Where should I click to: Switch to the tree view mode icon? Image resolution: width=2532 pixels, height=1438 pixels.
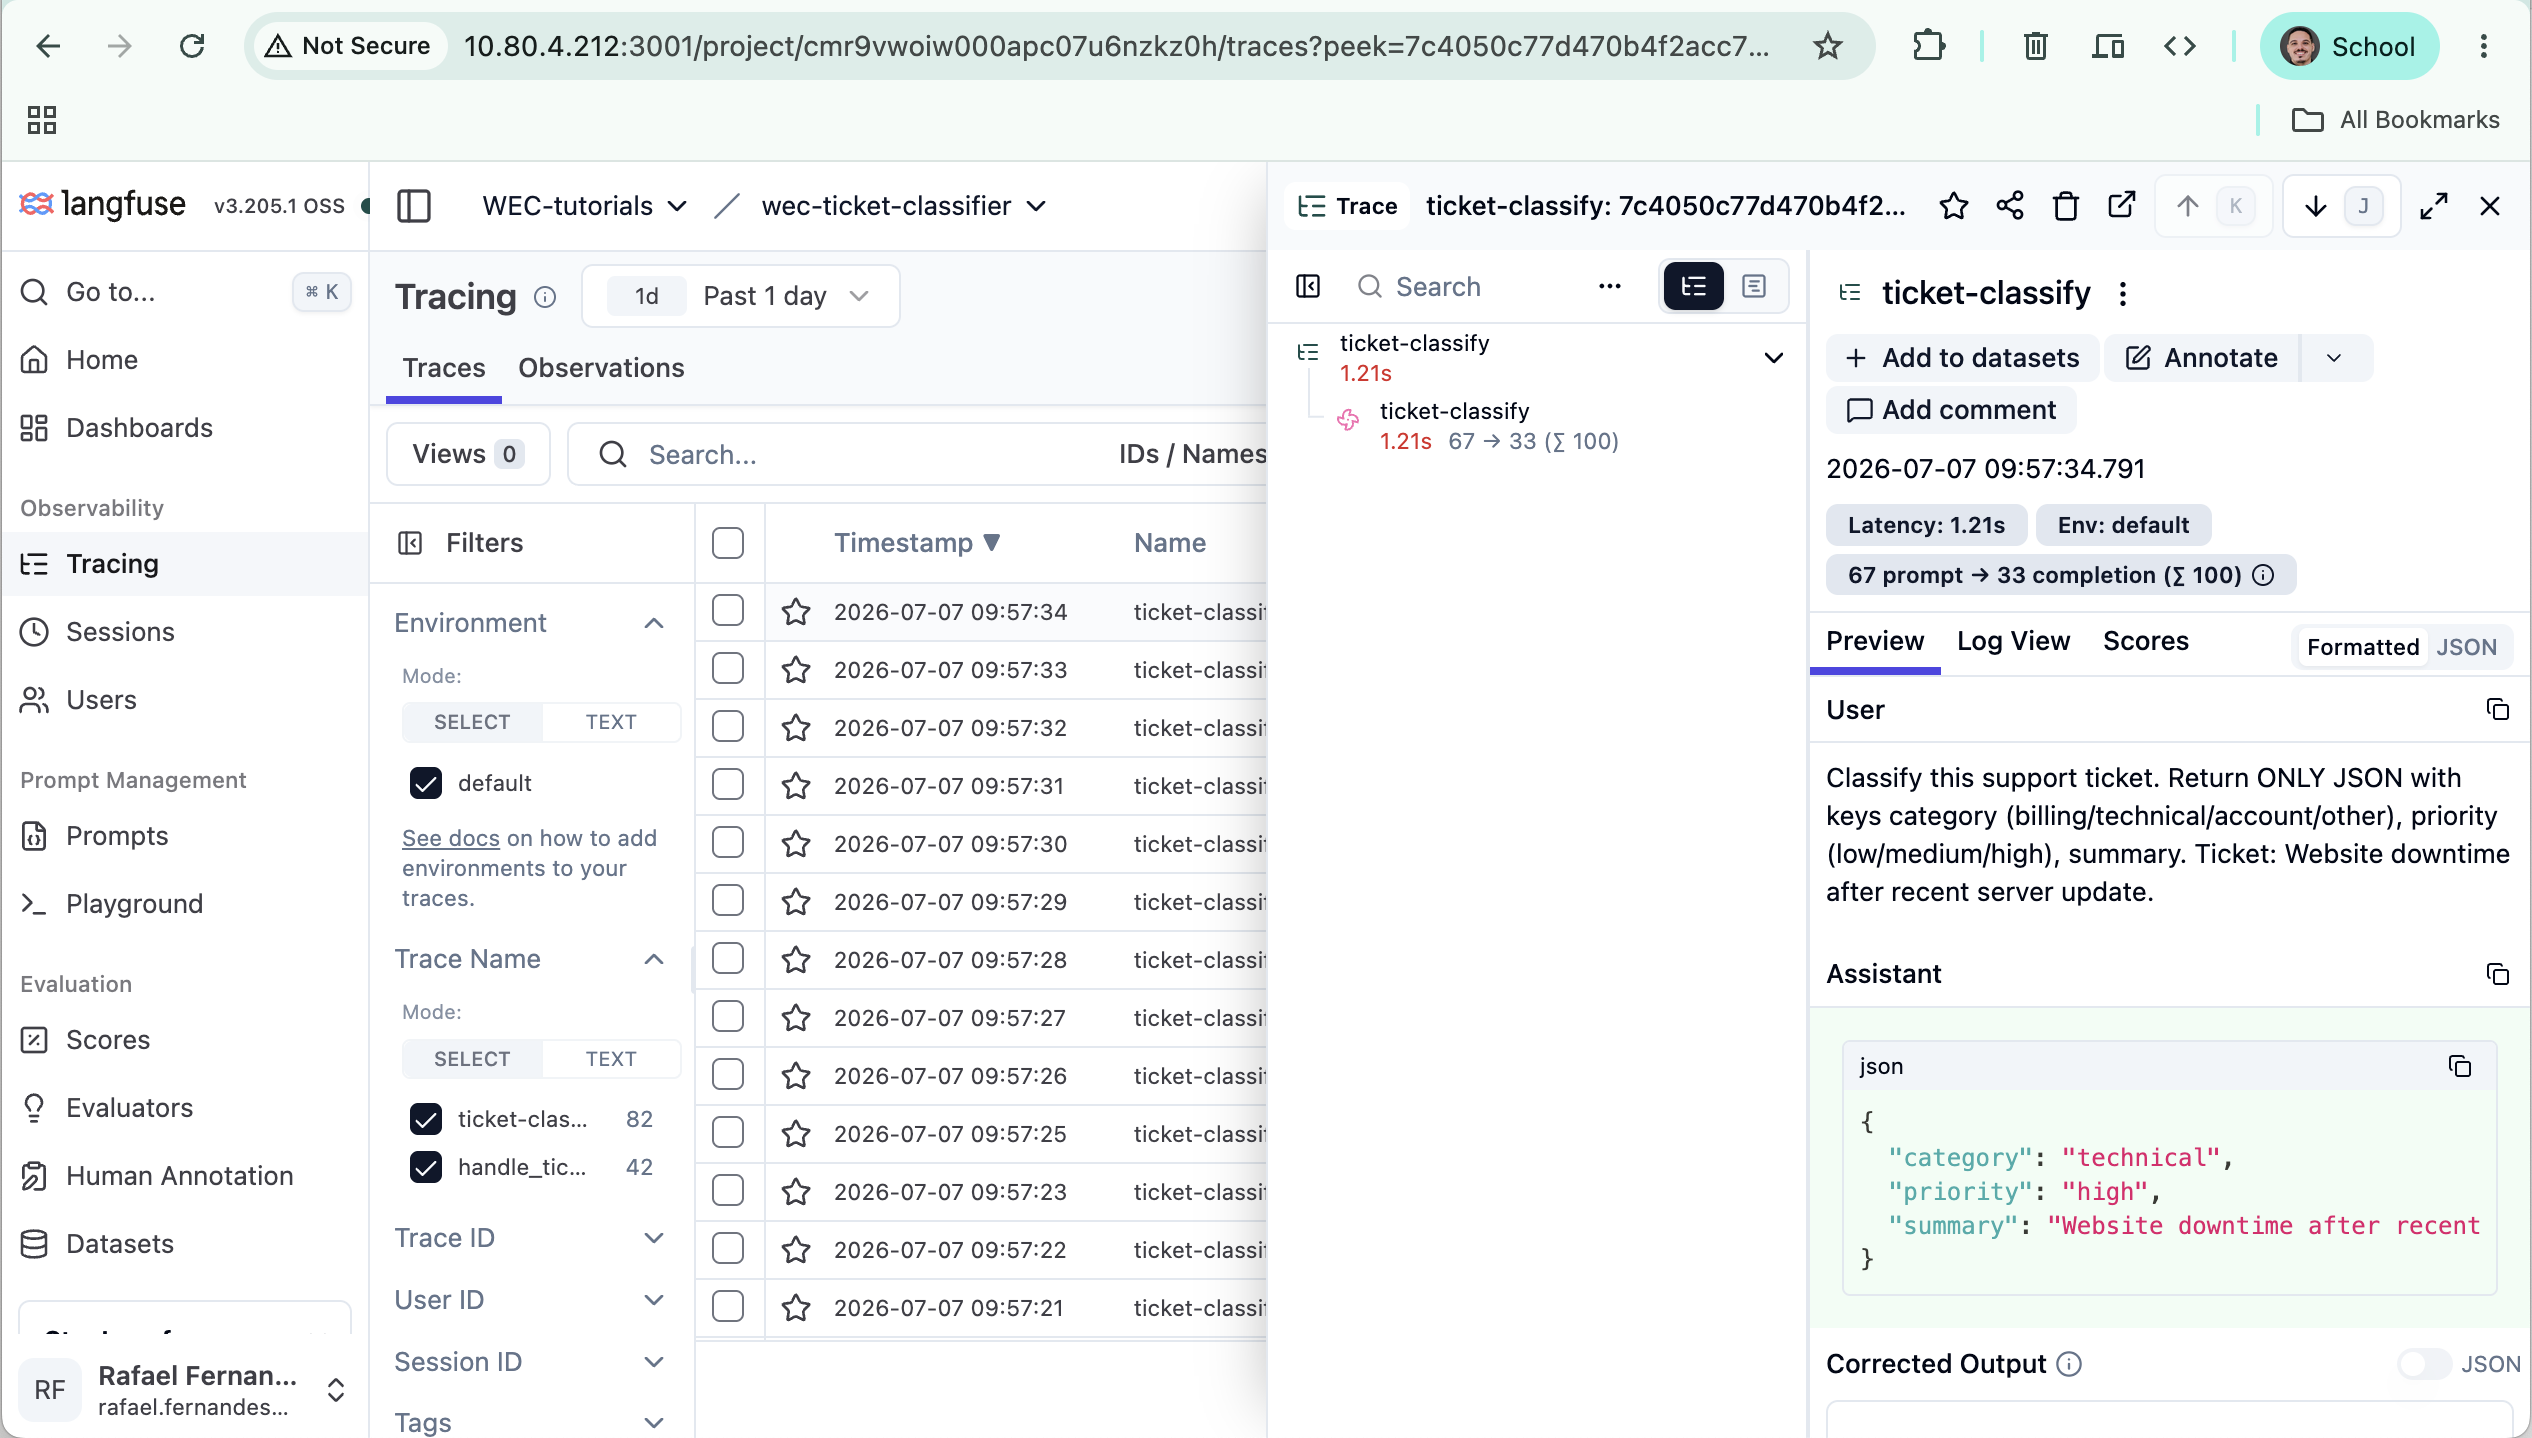(x=1693, y=287)
